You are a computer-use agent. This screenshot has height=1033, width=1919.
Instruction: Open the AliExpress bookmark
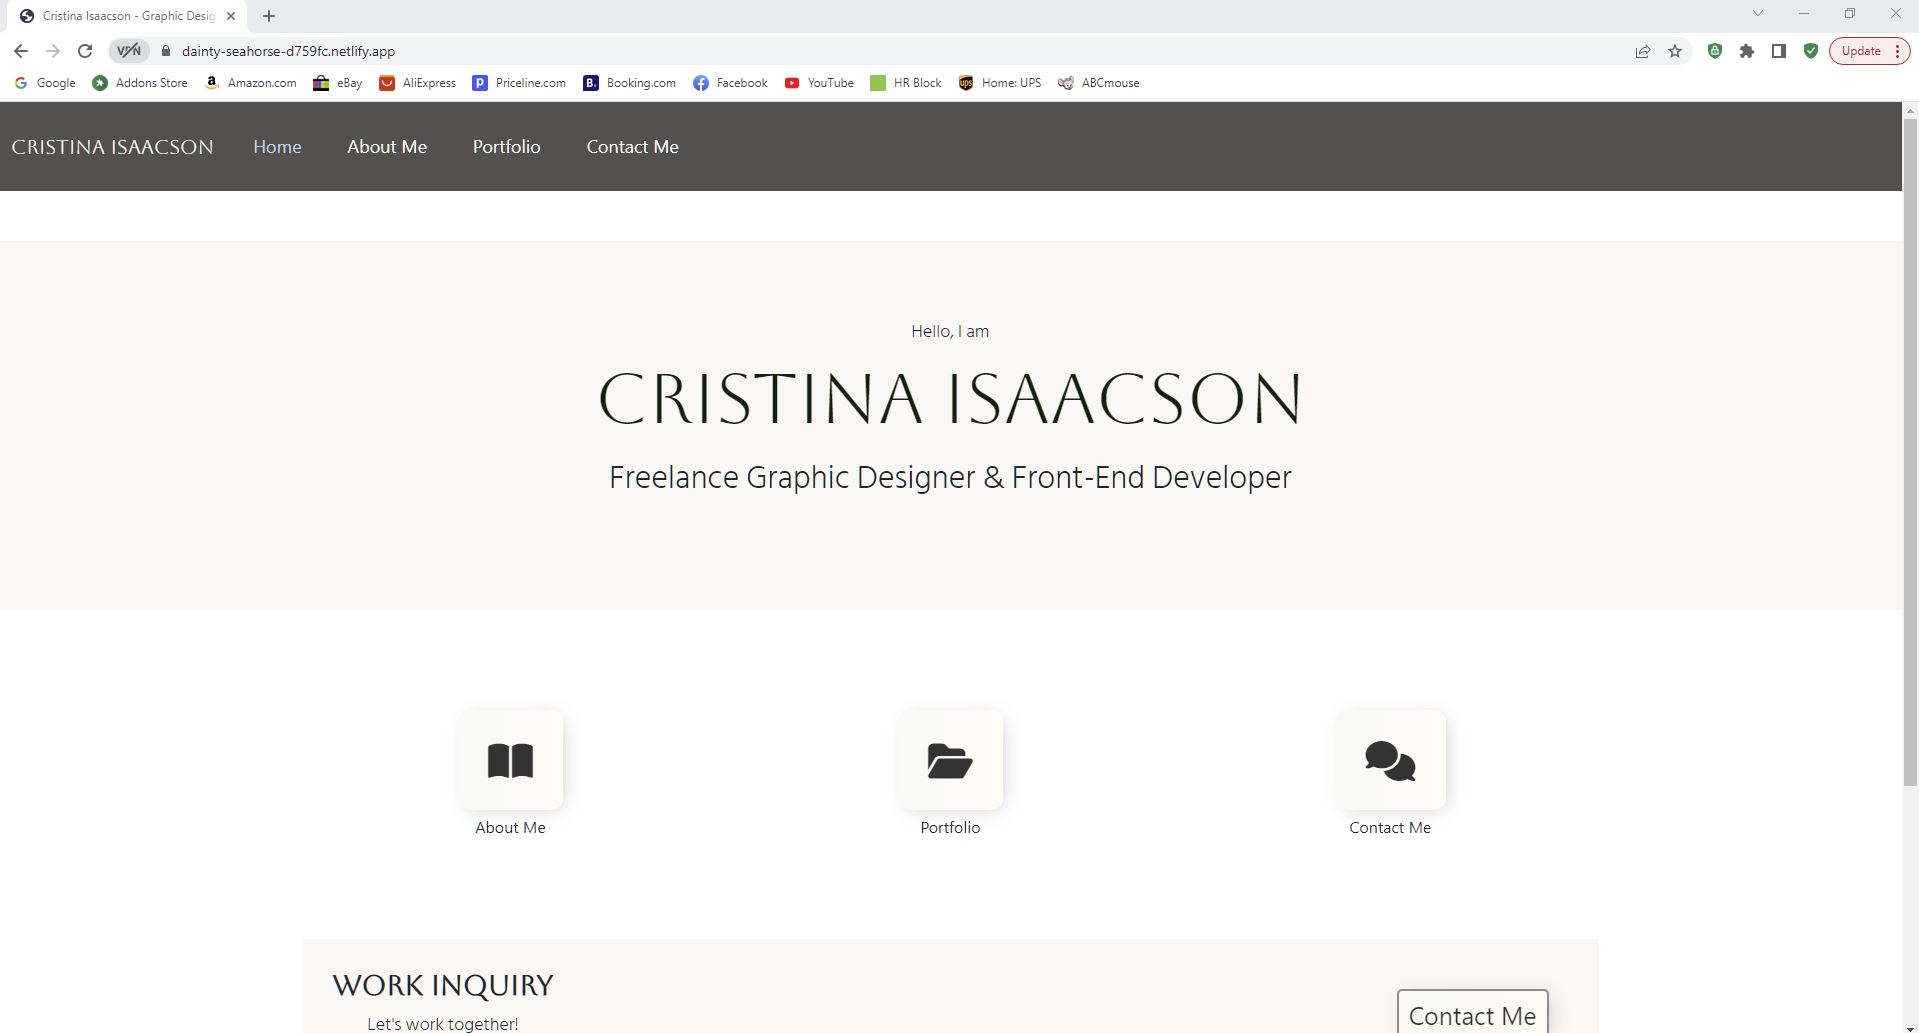click(x=418, y=83)
